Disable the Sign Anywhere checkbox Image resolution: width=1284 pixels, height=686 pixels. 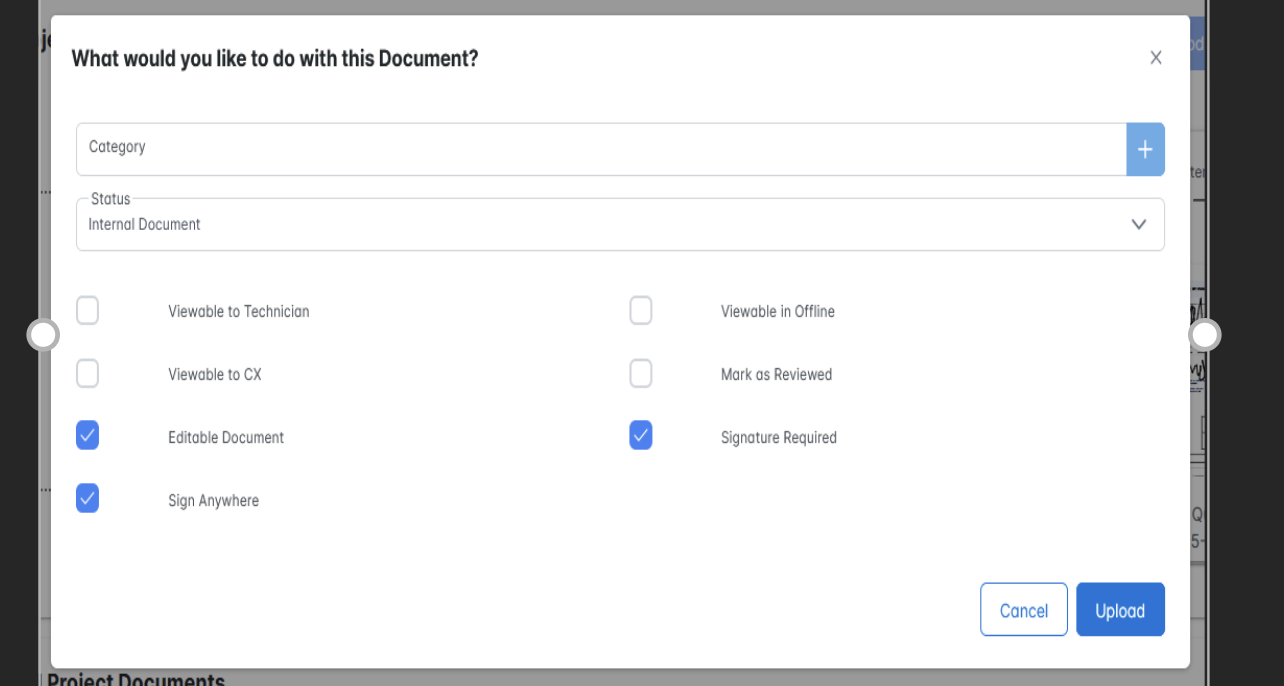(88, 498)
